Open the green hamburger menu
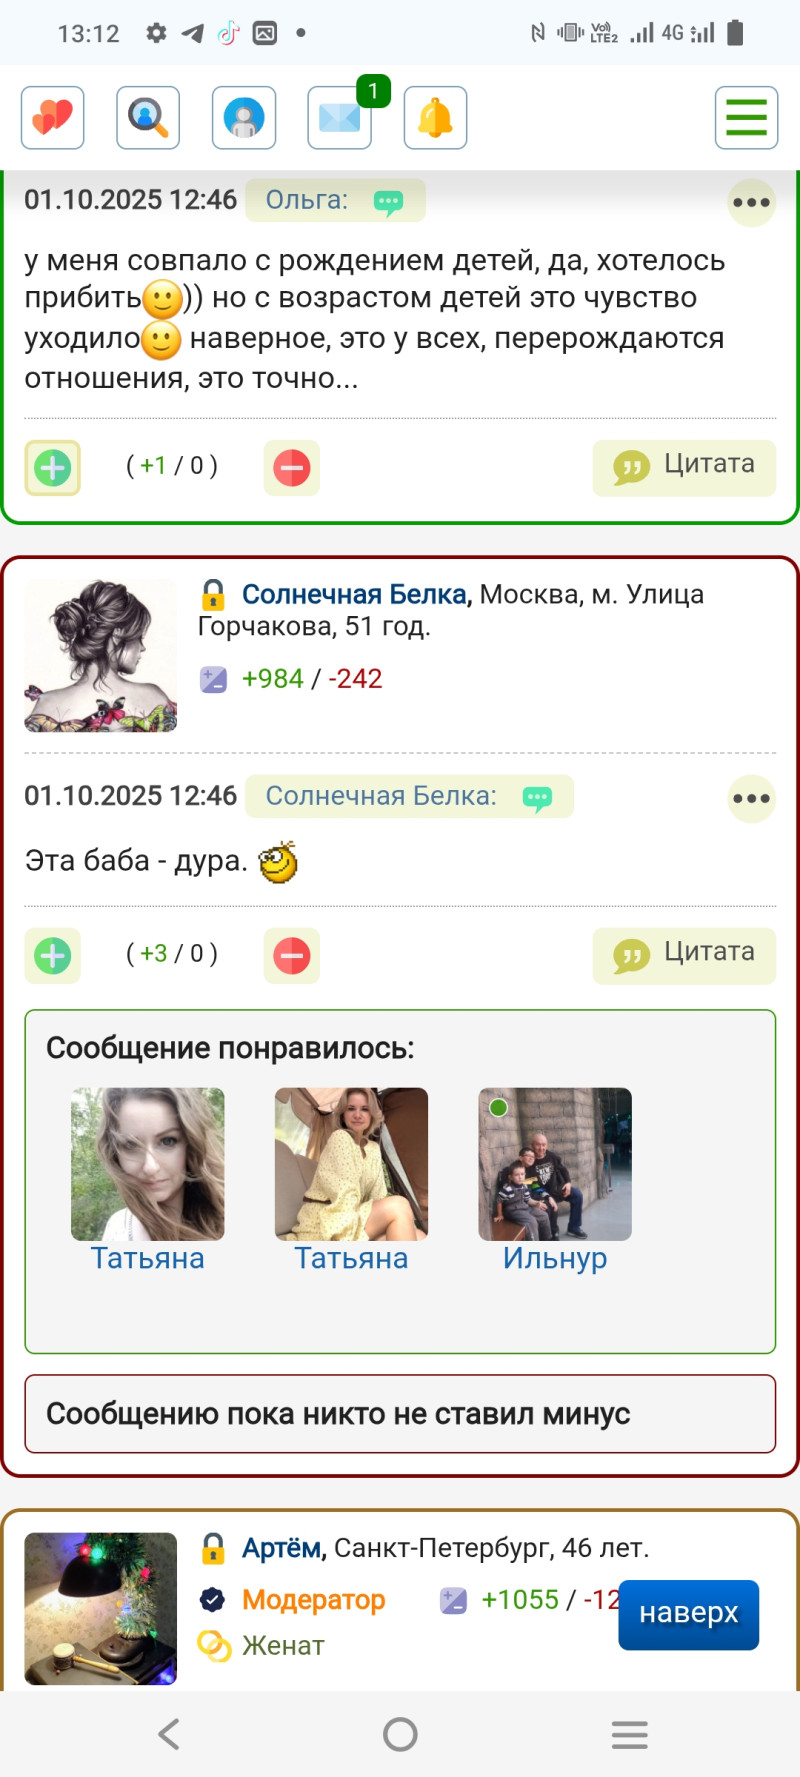Image resolution: width=800 pixels, height=1777 pixels. tap(747, 118)
